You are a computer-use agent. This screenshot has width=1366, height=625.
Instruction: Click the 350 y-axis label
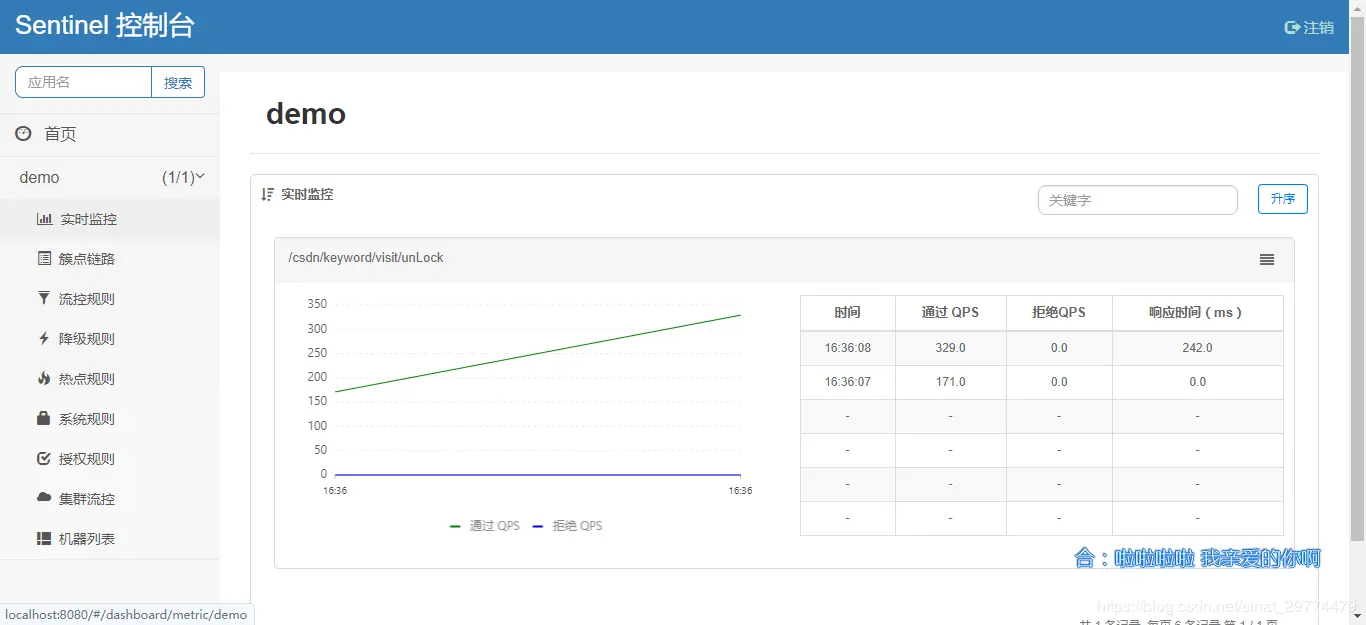click(317, 304)
